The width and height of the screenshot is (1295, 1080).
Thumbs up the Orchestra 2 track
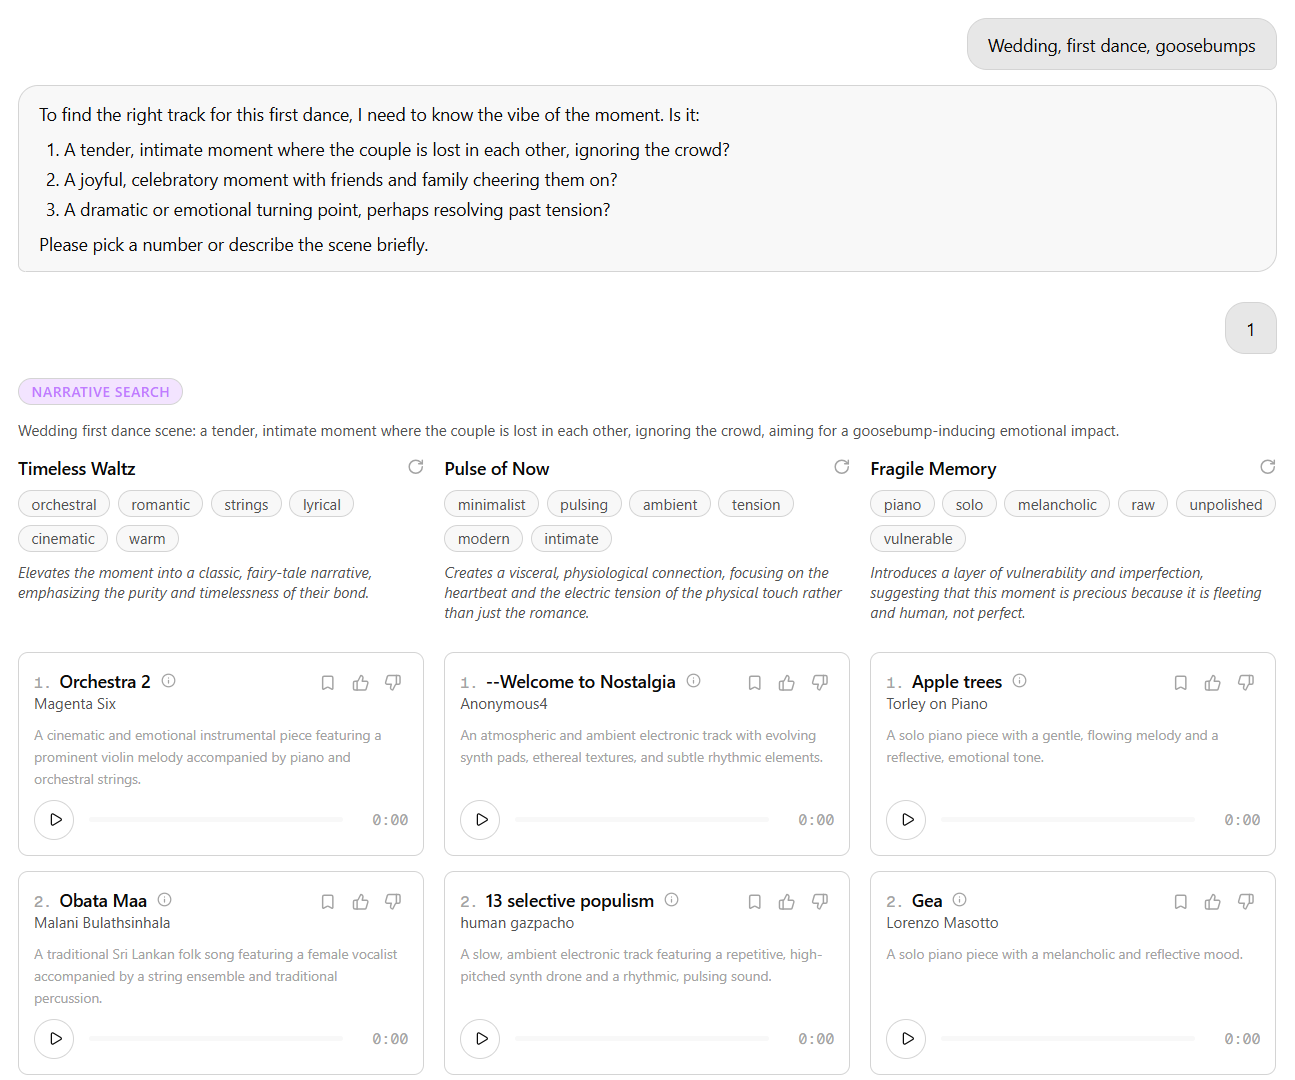[x=361, y=683]
